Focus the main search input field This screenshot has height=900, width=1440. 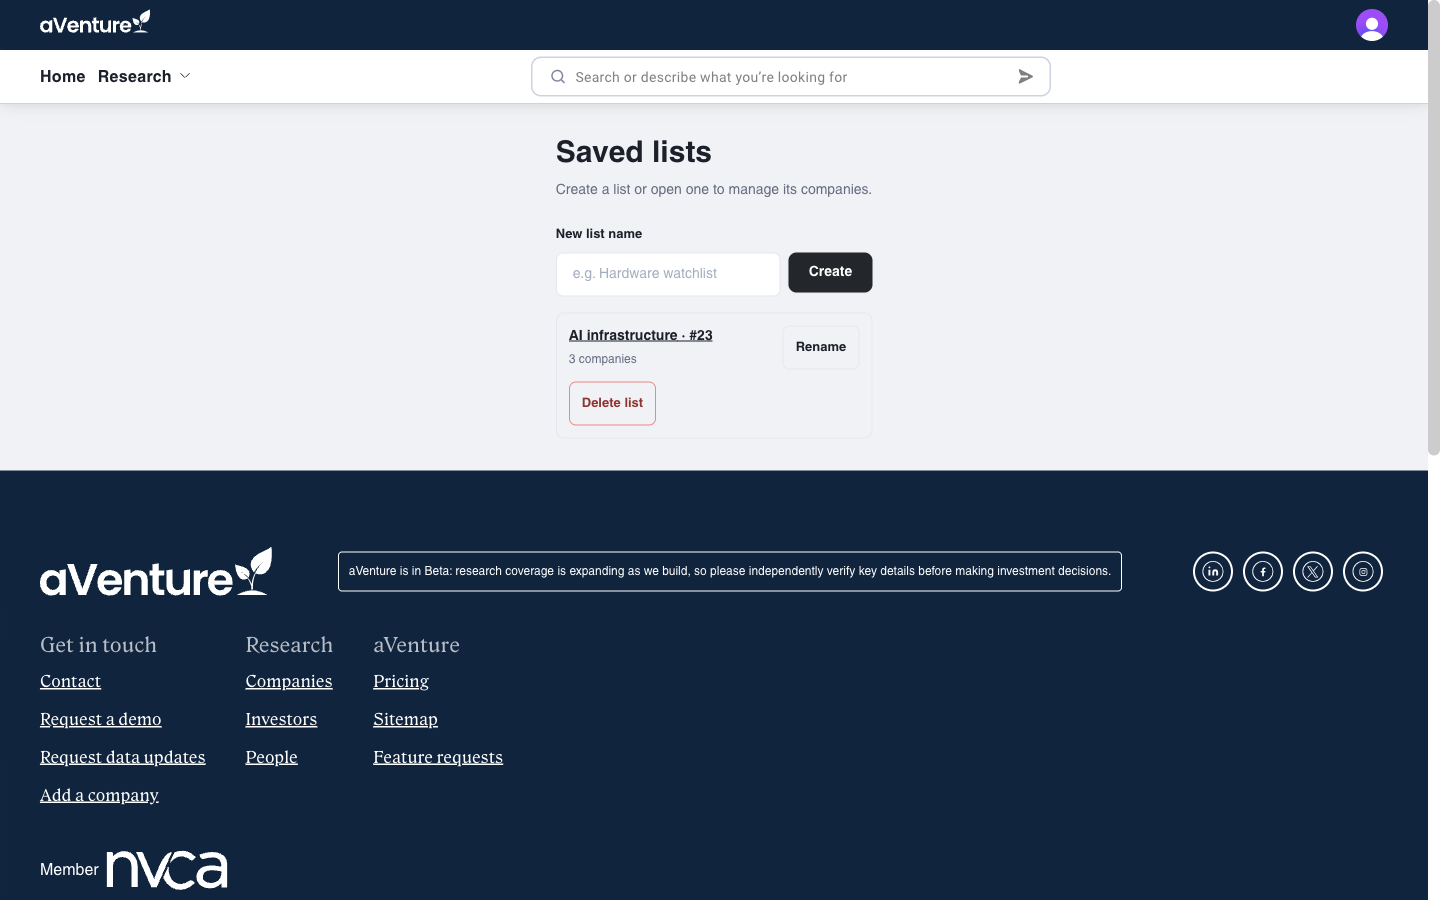click(790, 77)
